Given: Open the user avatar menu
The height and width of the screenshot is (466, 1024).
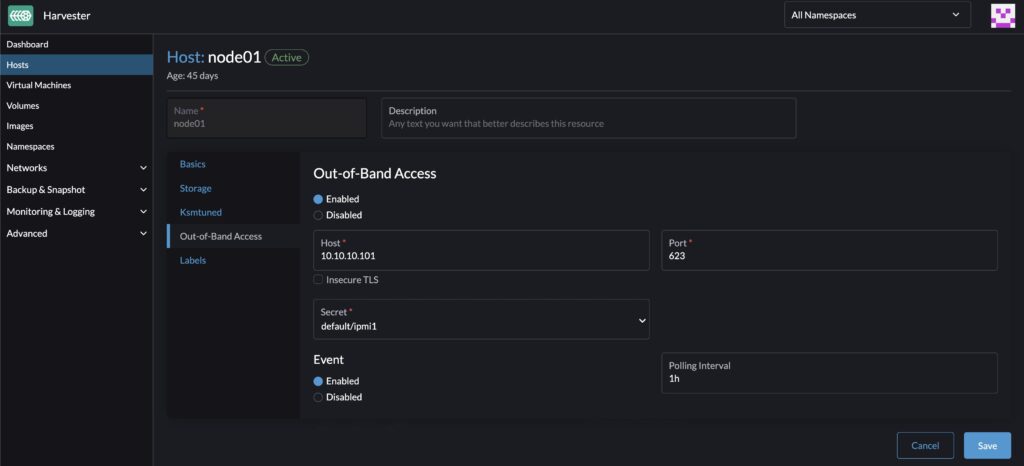Looking at the screenshot, I should pyautogui.click(x=1001, y=15).
